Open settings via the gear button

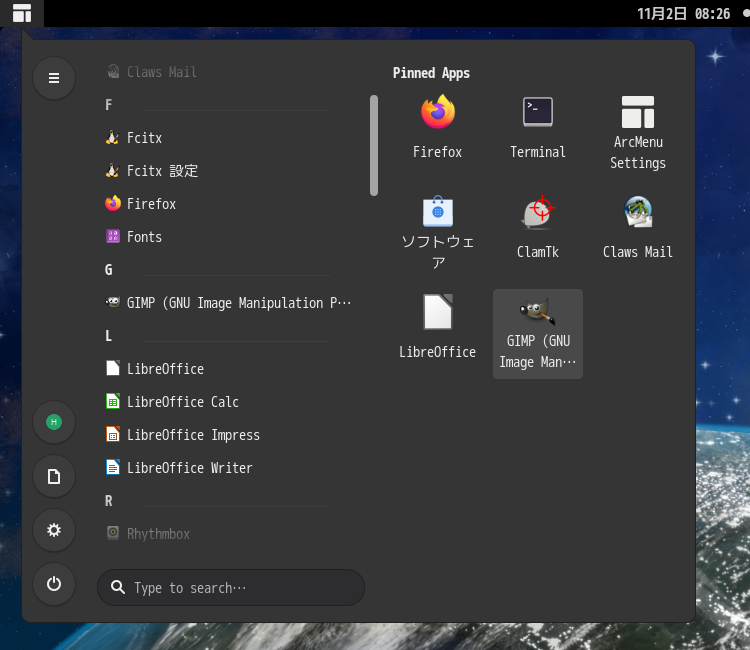(x=54, y=530)
